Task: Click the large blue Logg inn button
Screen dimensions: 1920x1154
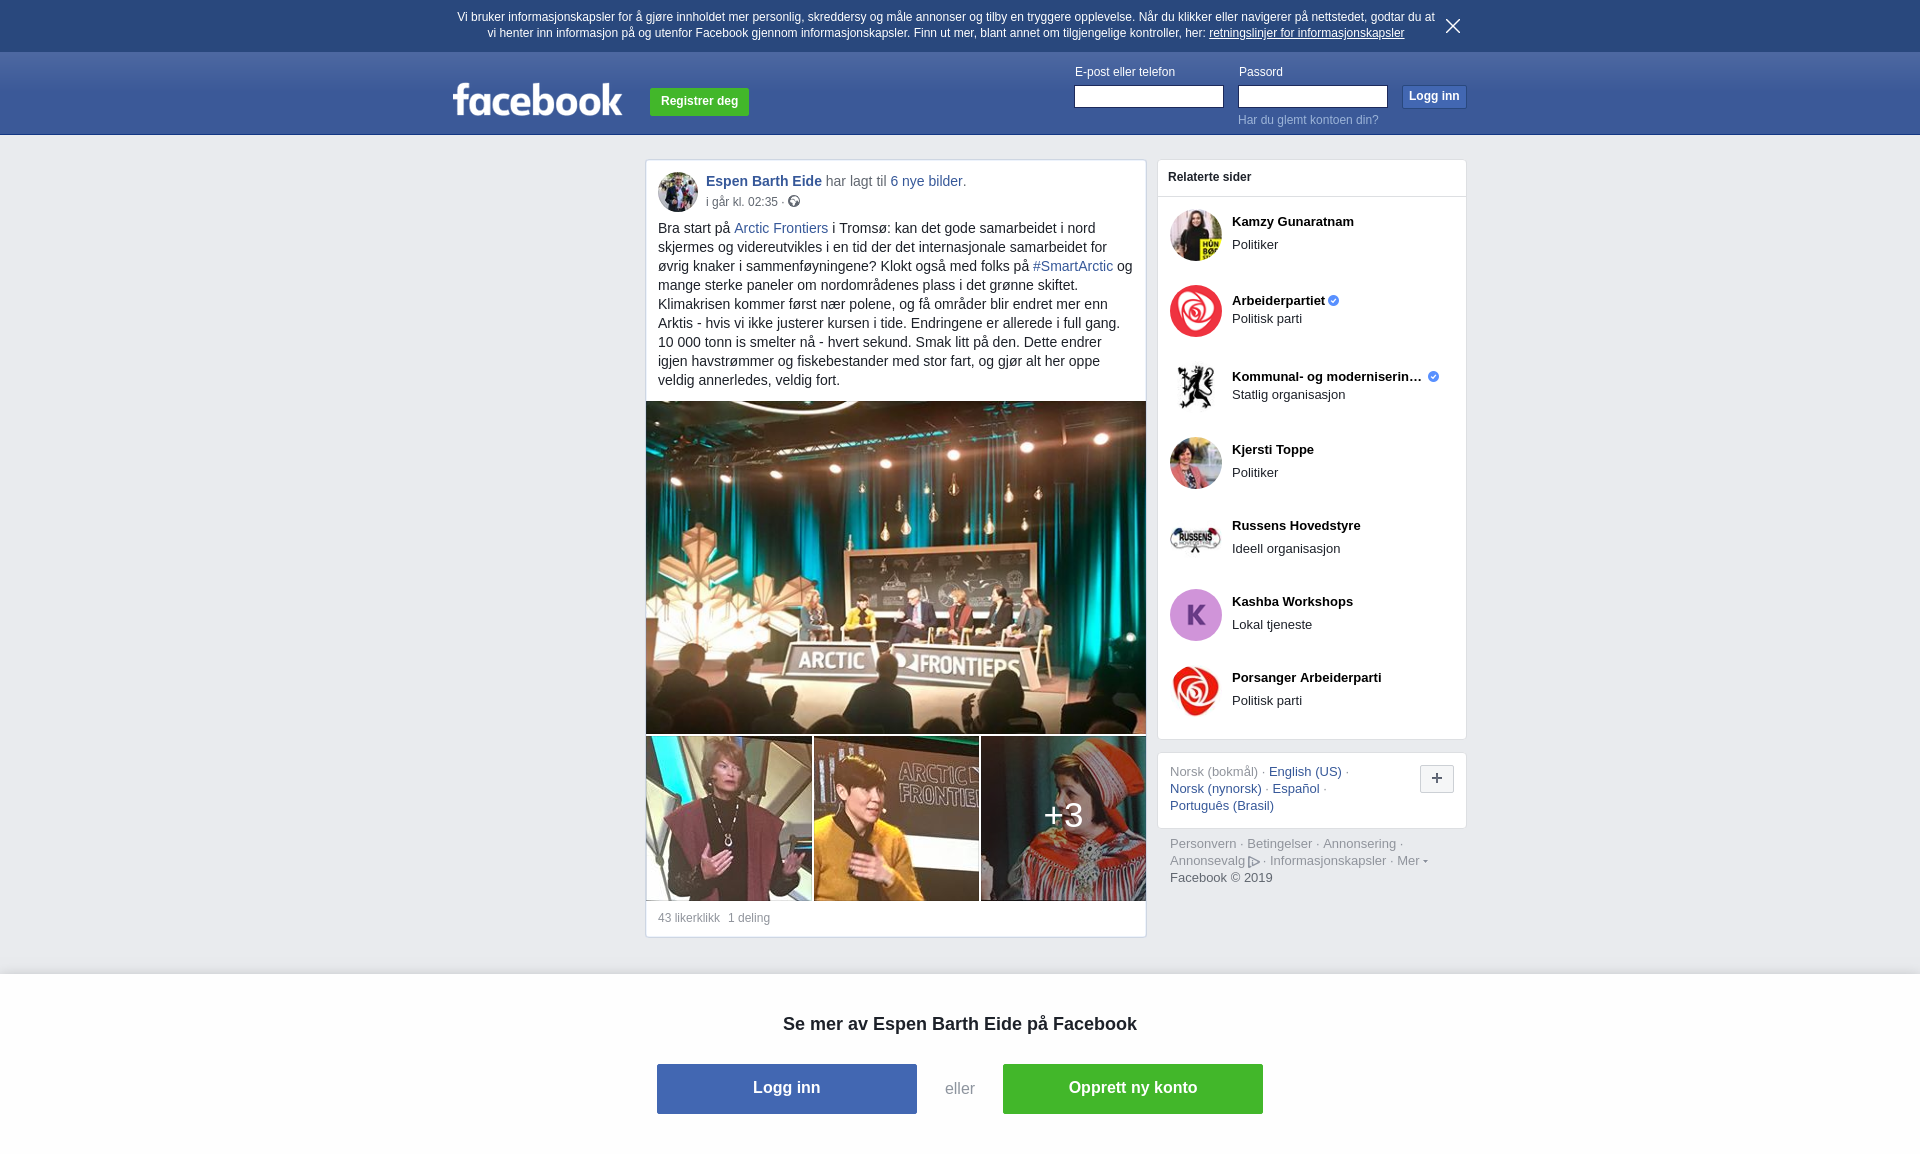Action: coord(787,1089)
